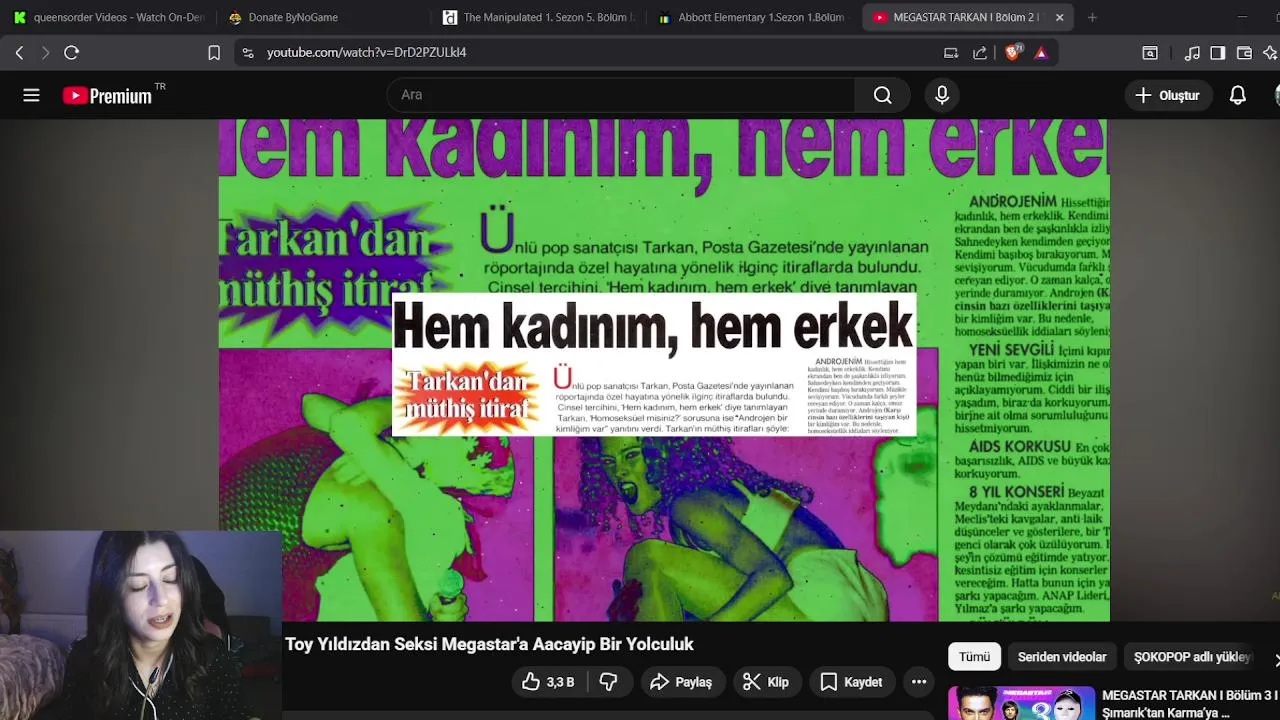Image resolution: width=1280 pixels, height=720 pixels.
Task: Start voice search with microphone icon
Action: click(941, 95)
